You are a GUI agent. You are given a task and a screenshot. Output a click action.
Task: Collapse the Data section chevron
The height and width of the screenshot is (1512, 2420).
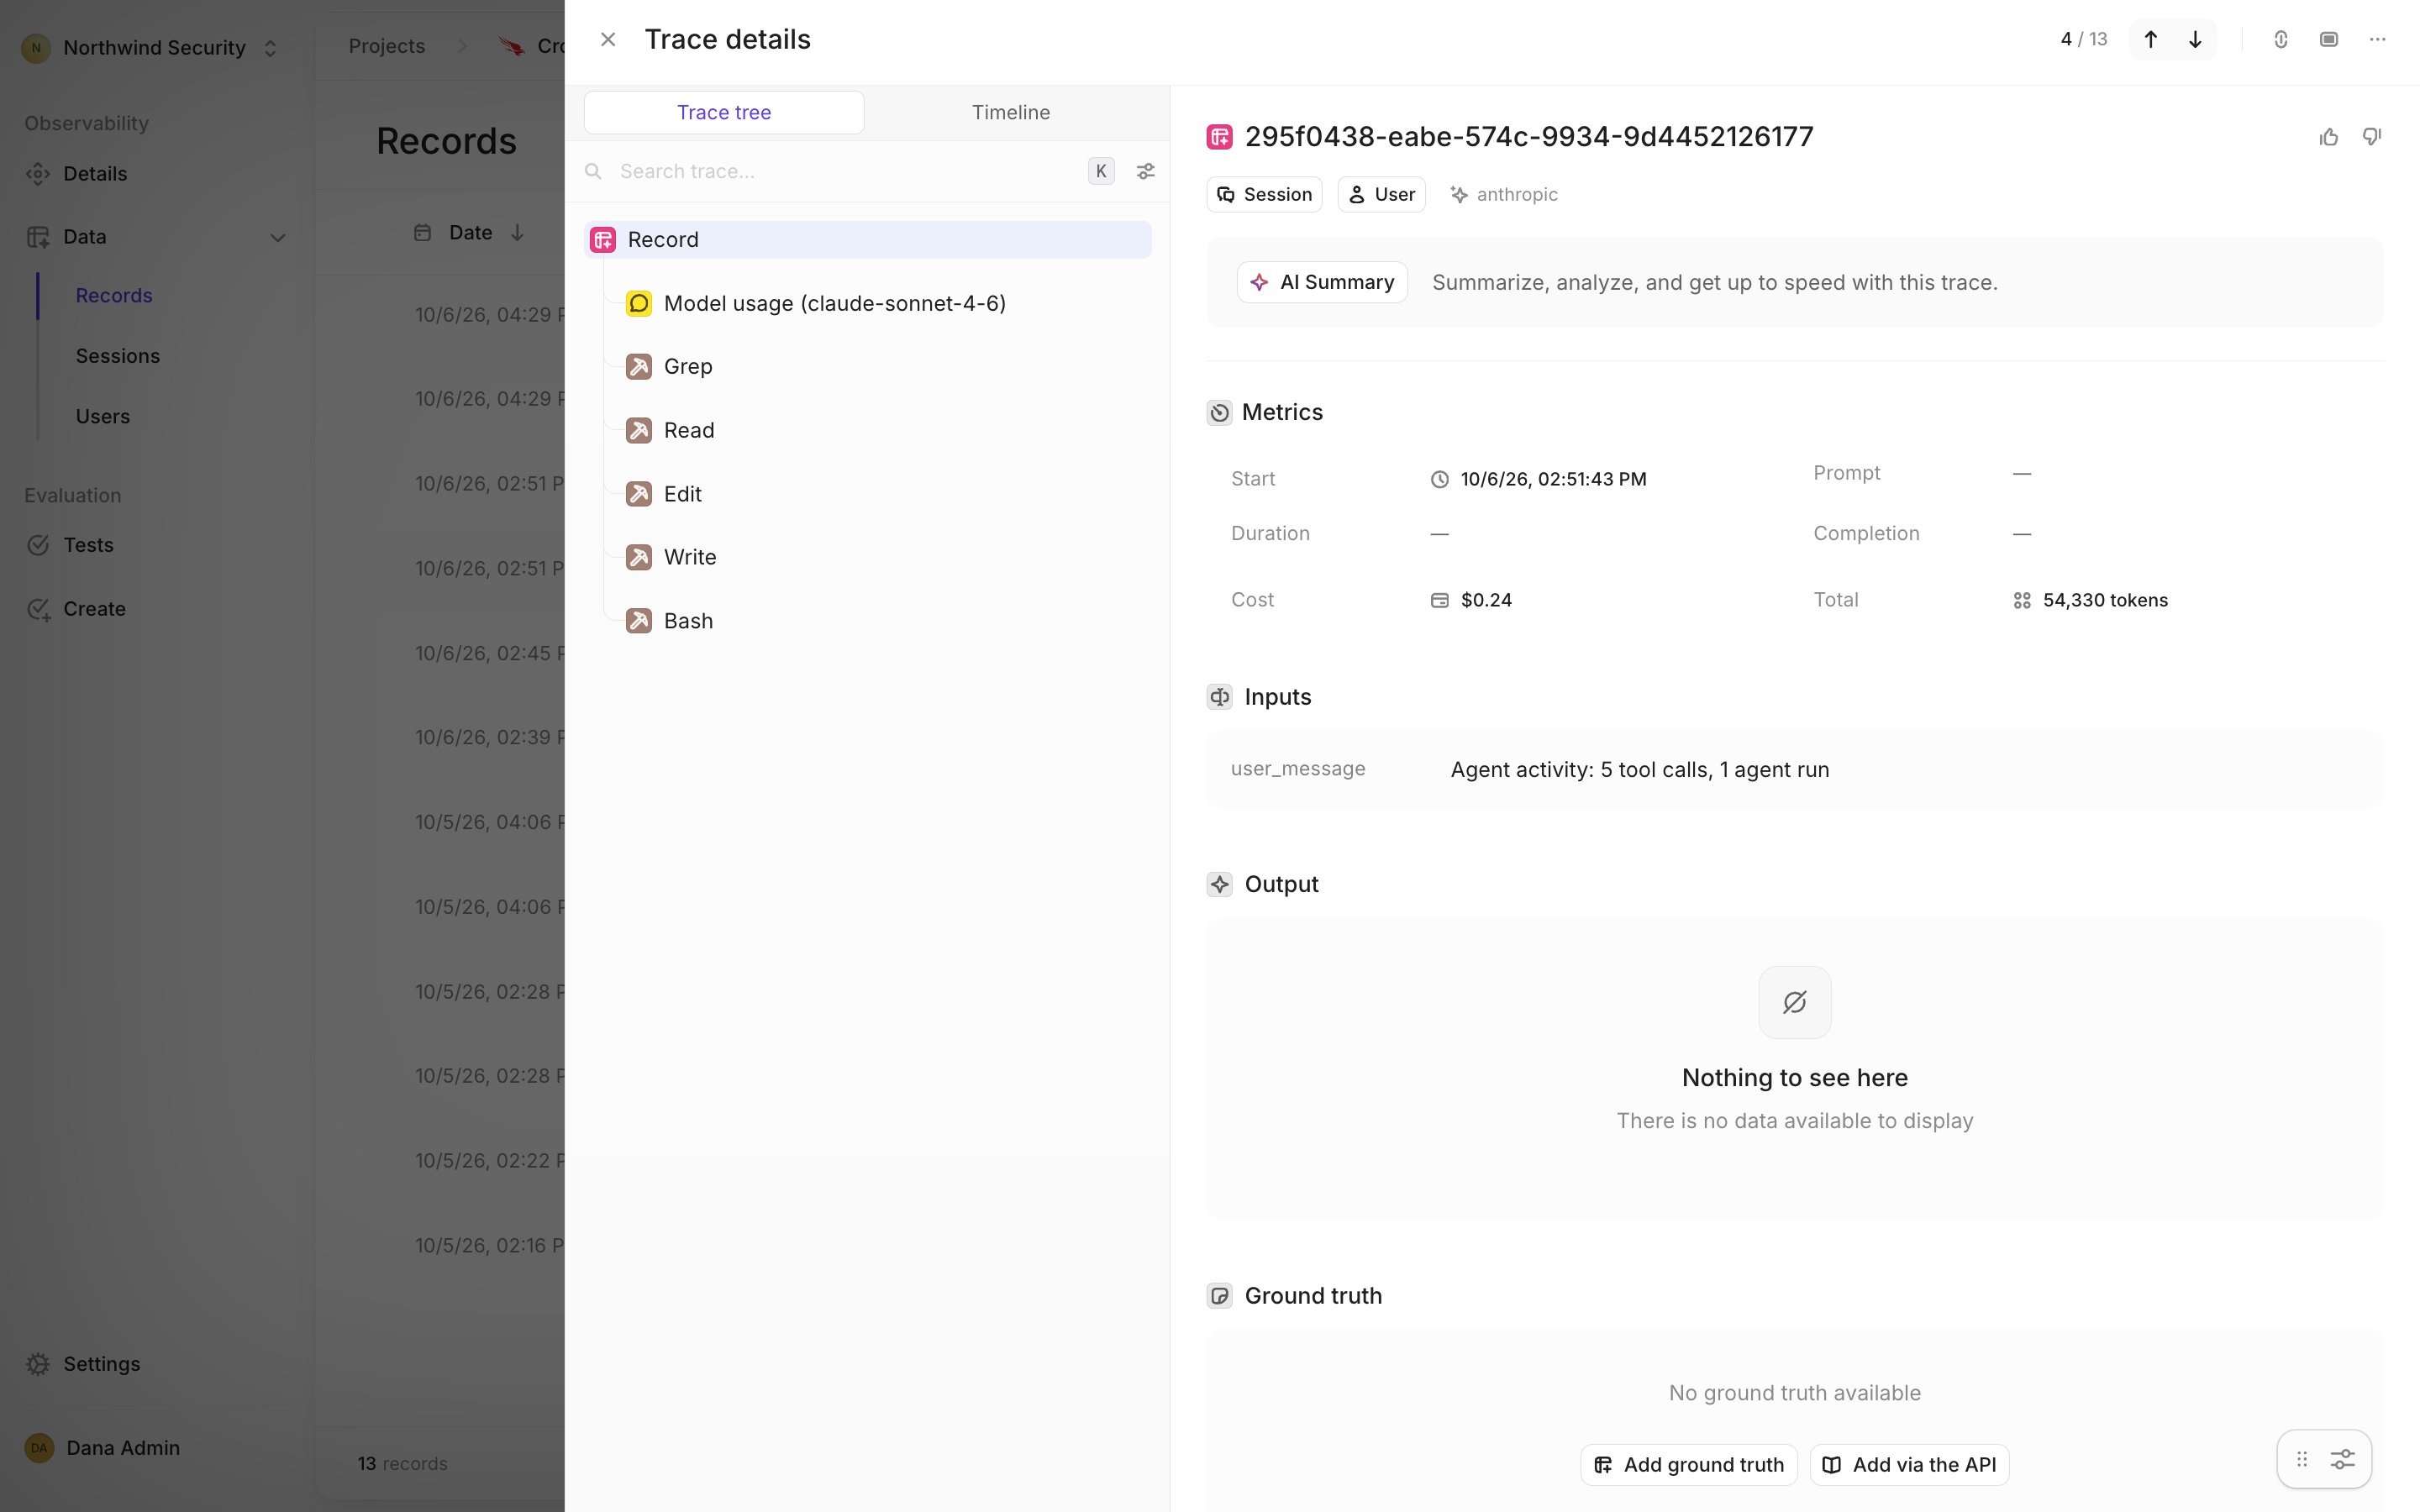pos(278,238)
